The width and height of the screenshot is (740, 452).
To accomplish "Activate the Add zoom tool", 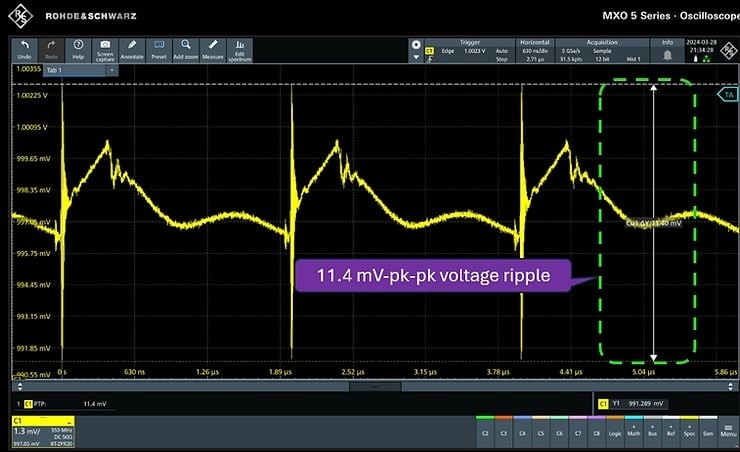I will 186,50.
